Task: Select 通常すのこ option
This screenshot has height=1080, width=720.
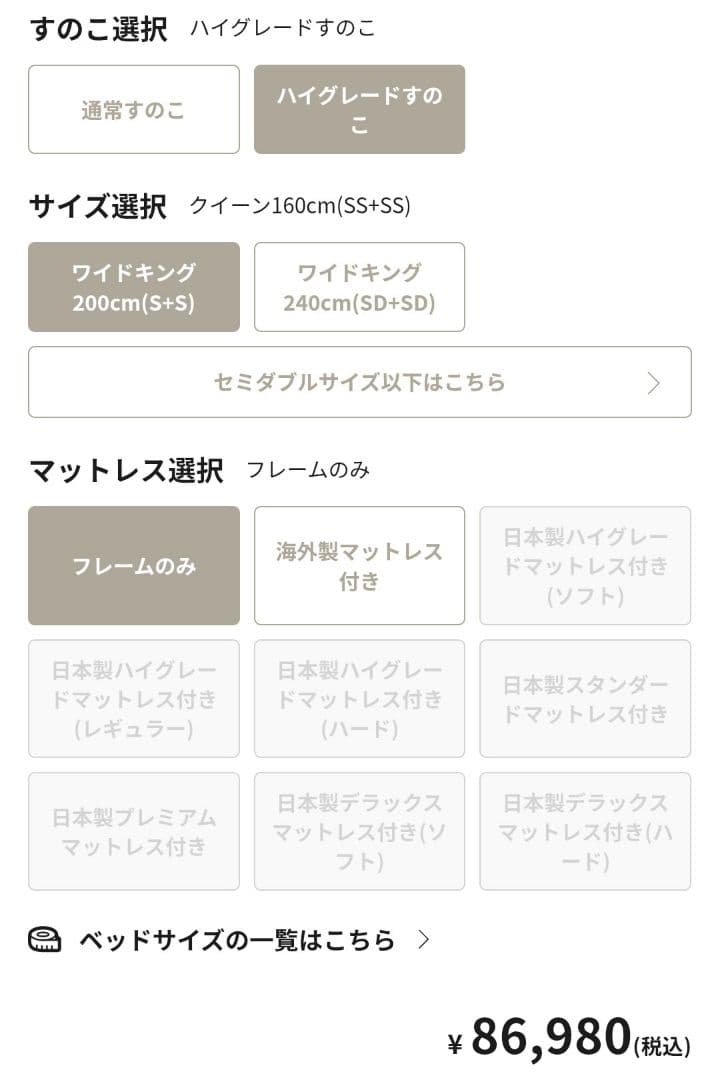Action: click(x=134, y=110)
